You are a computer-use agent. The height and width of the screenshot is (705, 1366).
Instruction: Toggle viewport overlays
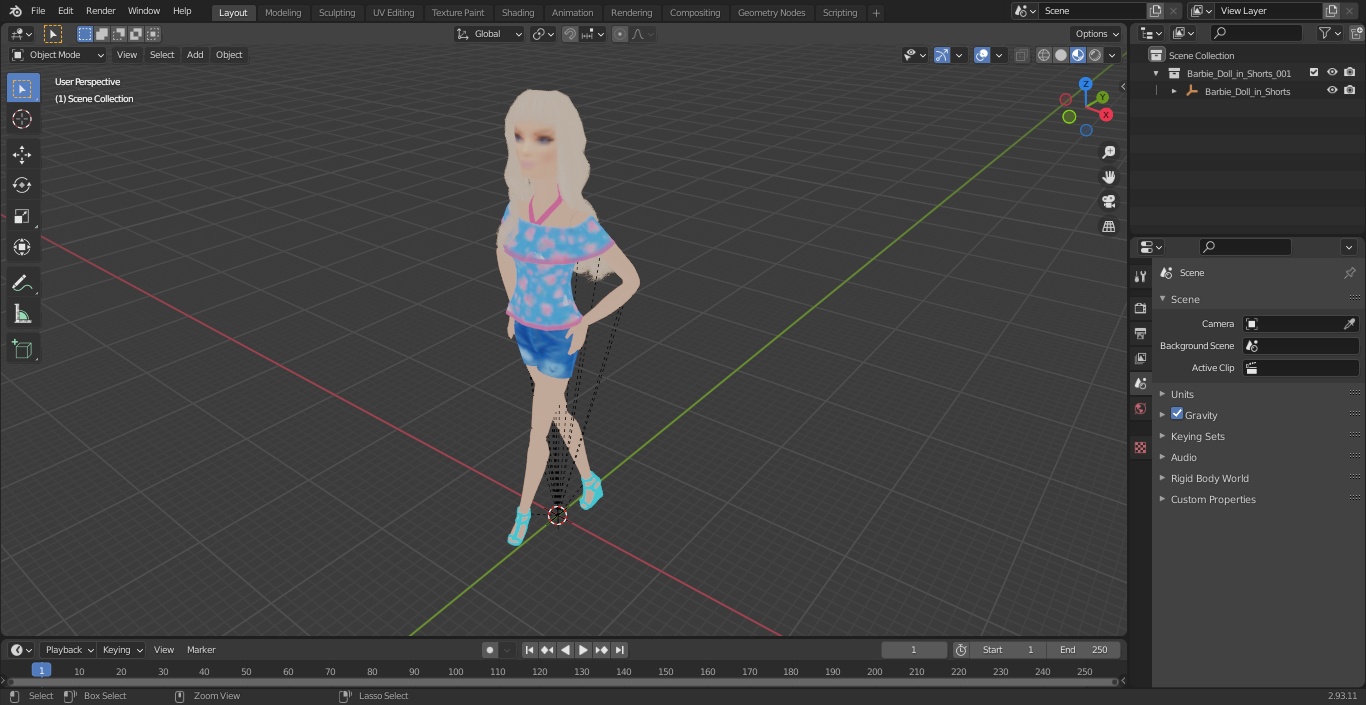(x=982, y=55)
